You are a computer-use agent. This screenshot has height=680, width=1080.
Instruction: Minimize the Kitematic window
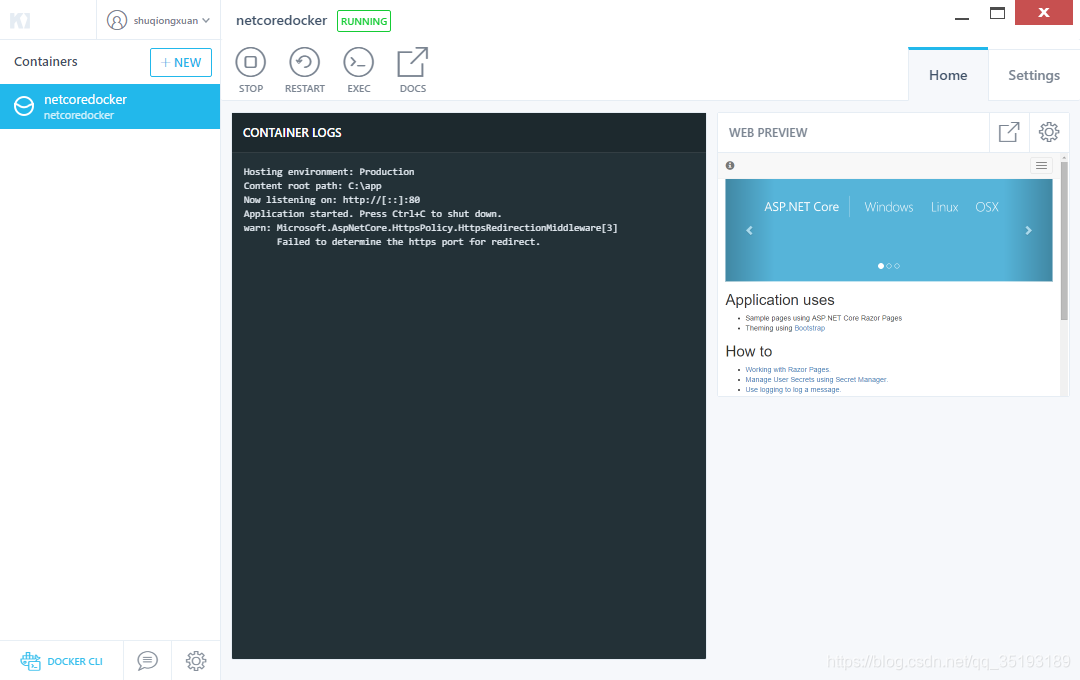[x=962, y=19]
